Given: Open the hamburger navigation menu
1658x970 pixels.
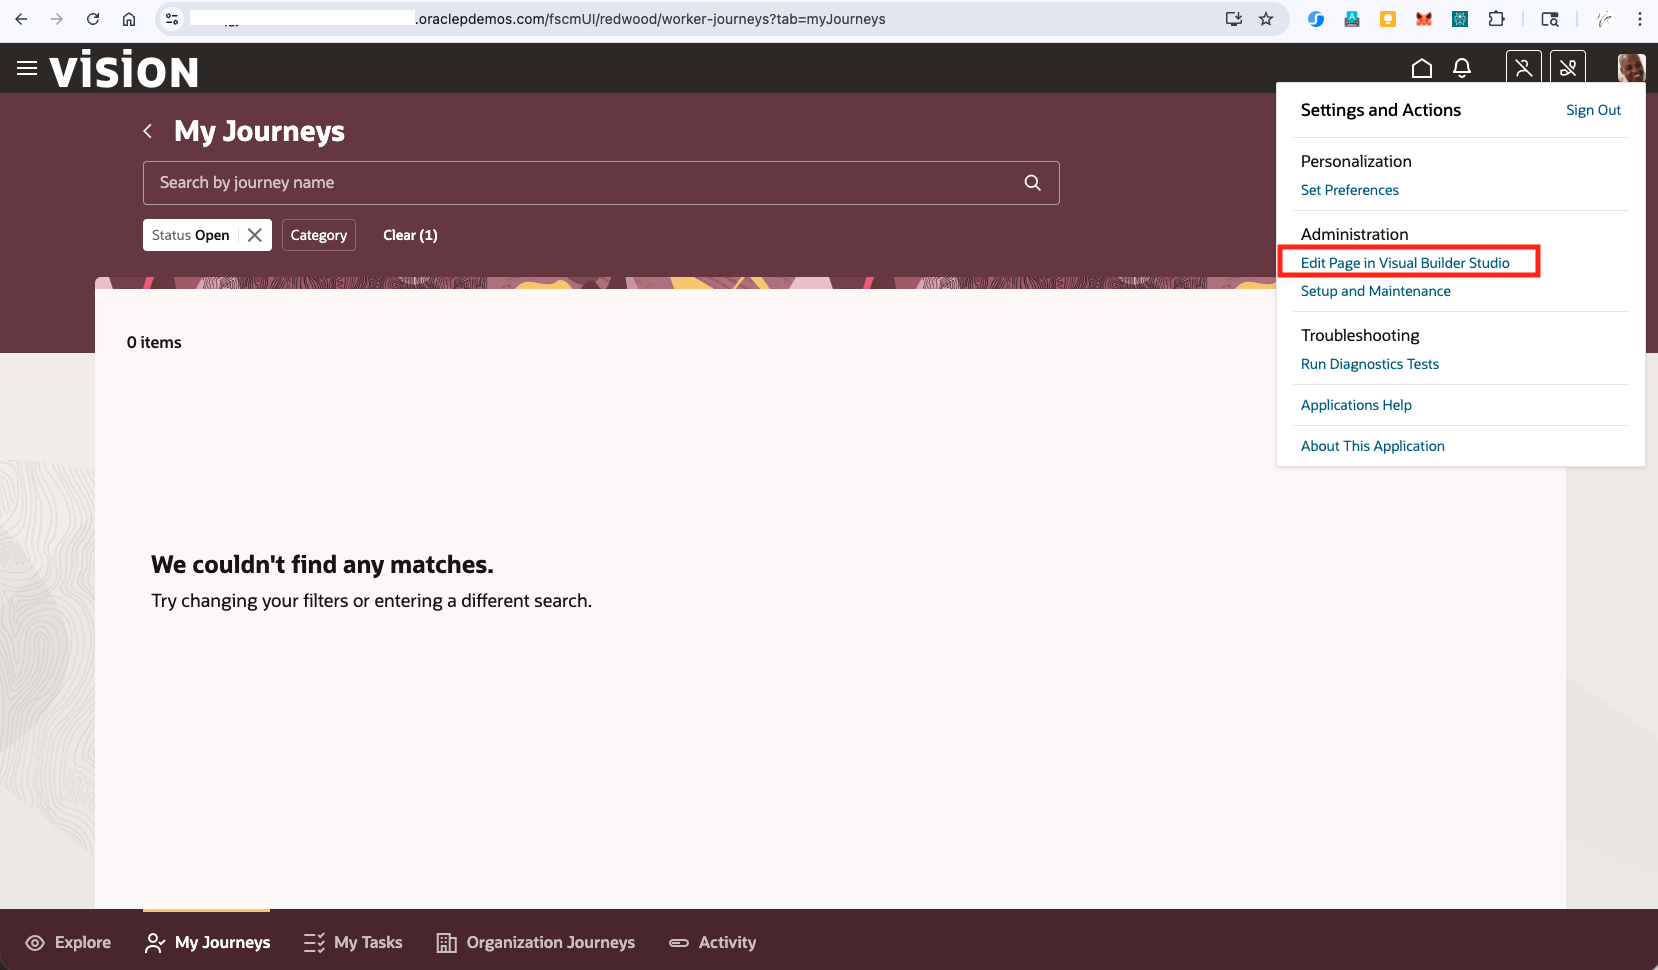Looking at the screenshot, I should pyautogui.click(x=26, y=68).
